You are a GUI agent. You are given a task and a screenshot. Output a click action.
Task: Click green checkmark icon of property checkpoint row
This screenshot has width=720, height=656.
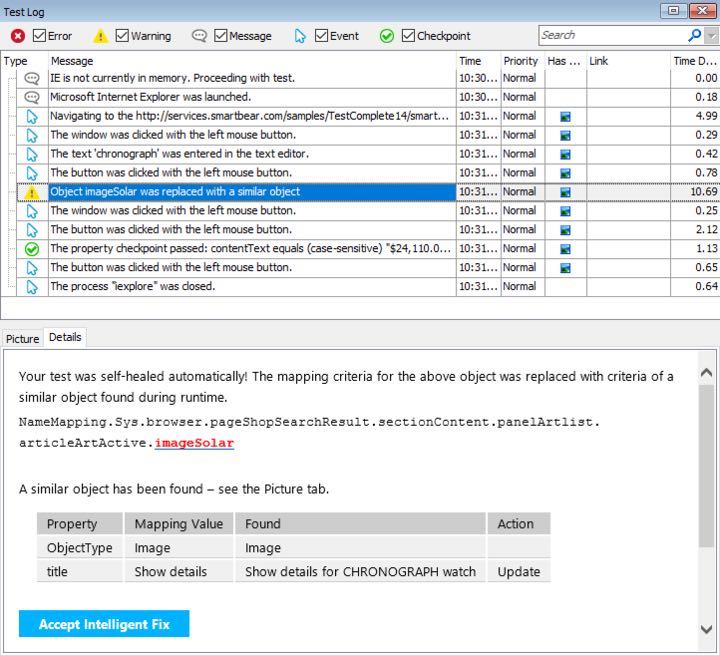coord(32,249)
